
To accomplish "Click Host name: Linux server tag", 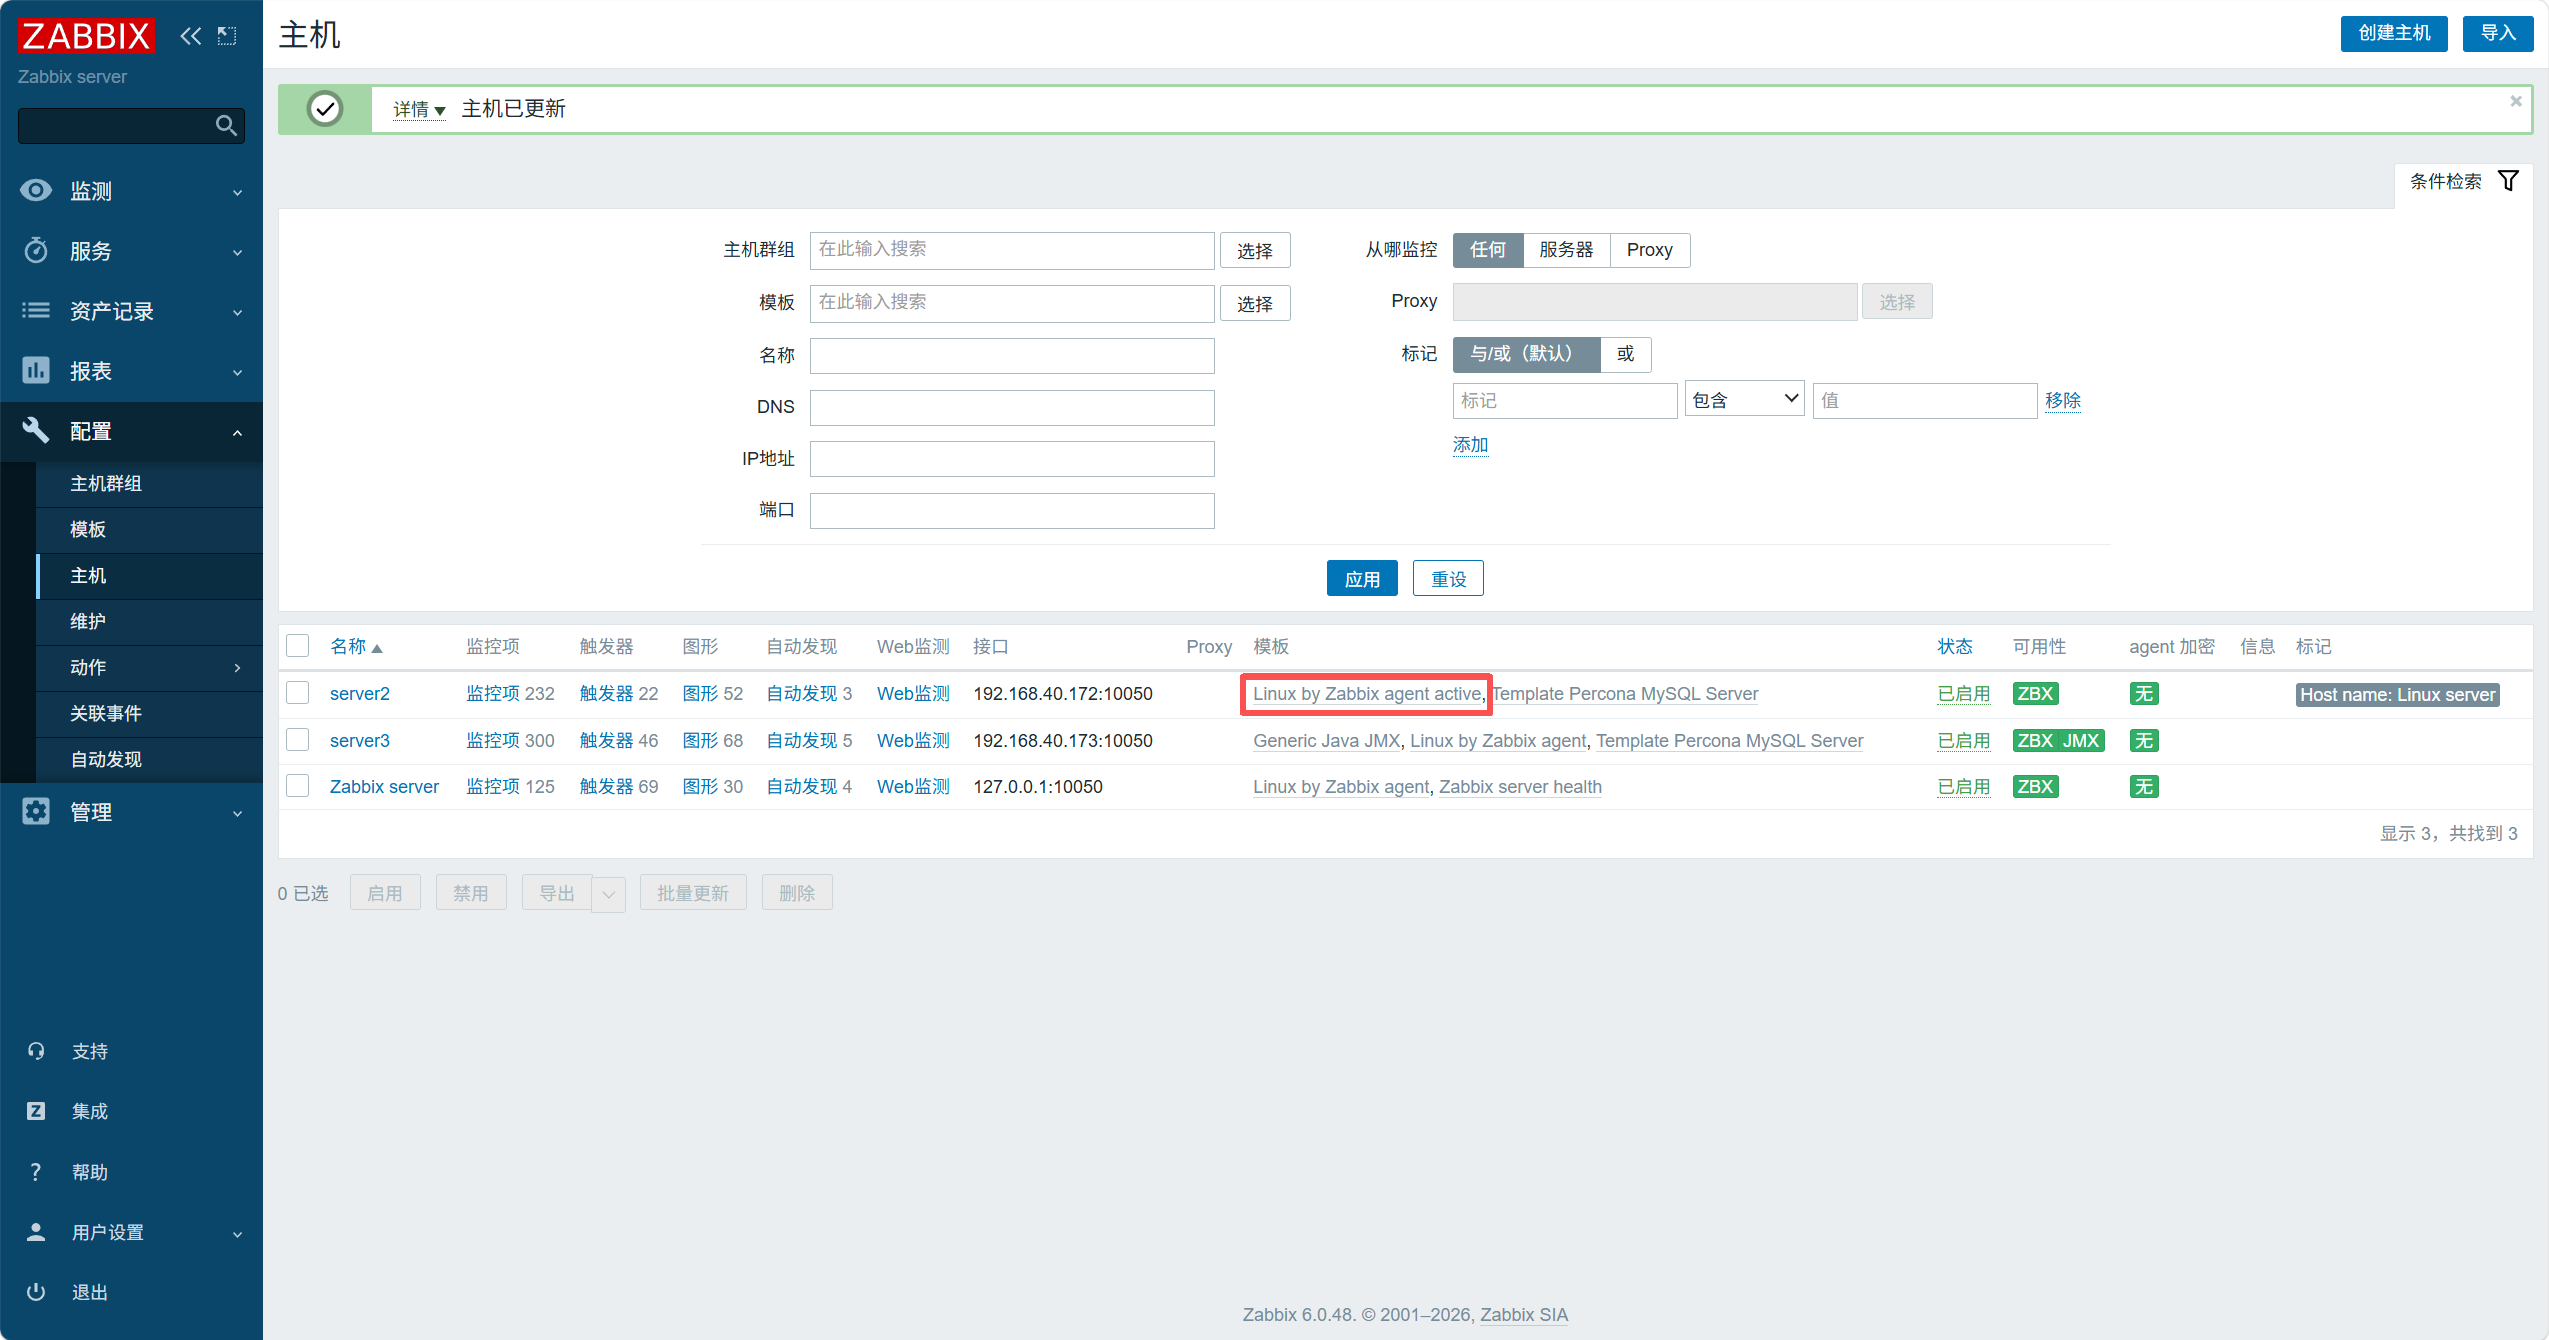I will click(x=2398, y=695).
